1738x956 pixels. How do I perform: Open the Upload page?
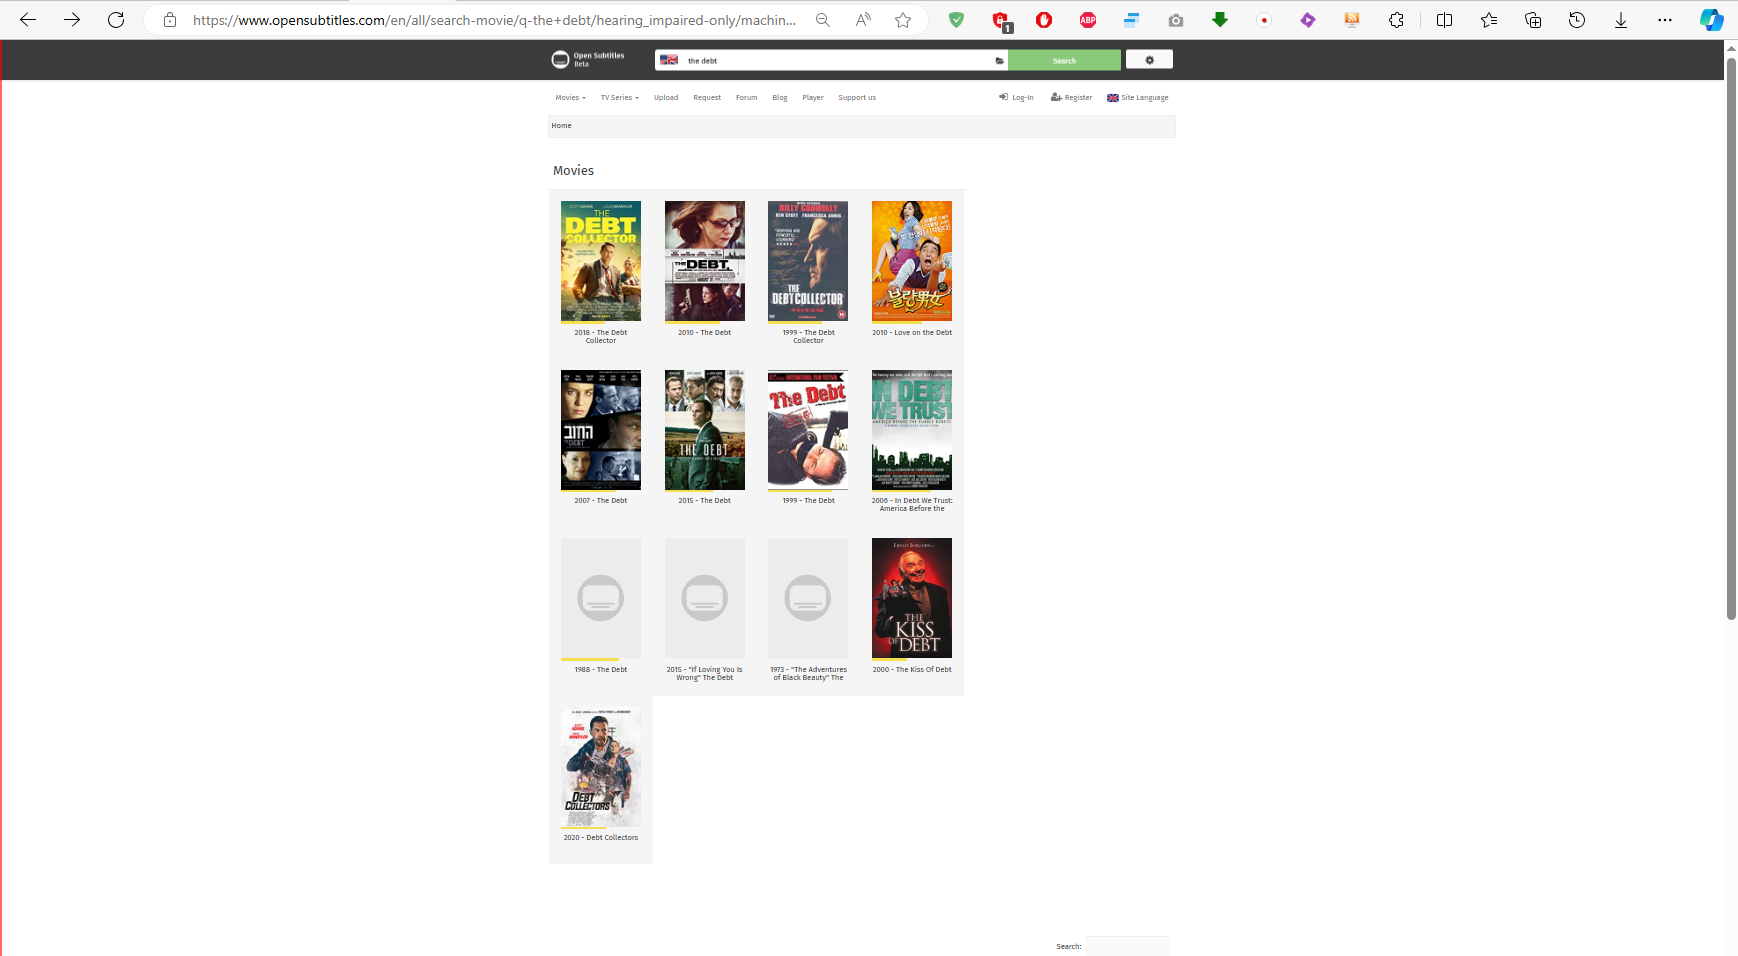pyautogui.click(x=666, y=98)
